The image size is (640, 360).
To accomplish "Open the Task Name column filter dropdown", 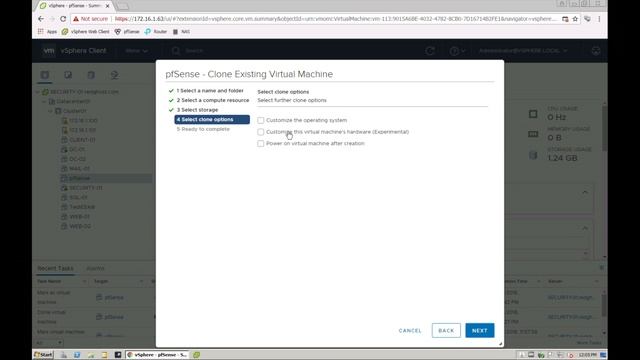I will pyautogui.click(x=84, y=282).
